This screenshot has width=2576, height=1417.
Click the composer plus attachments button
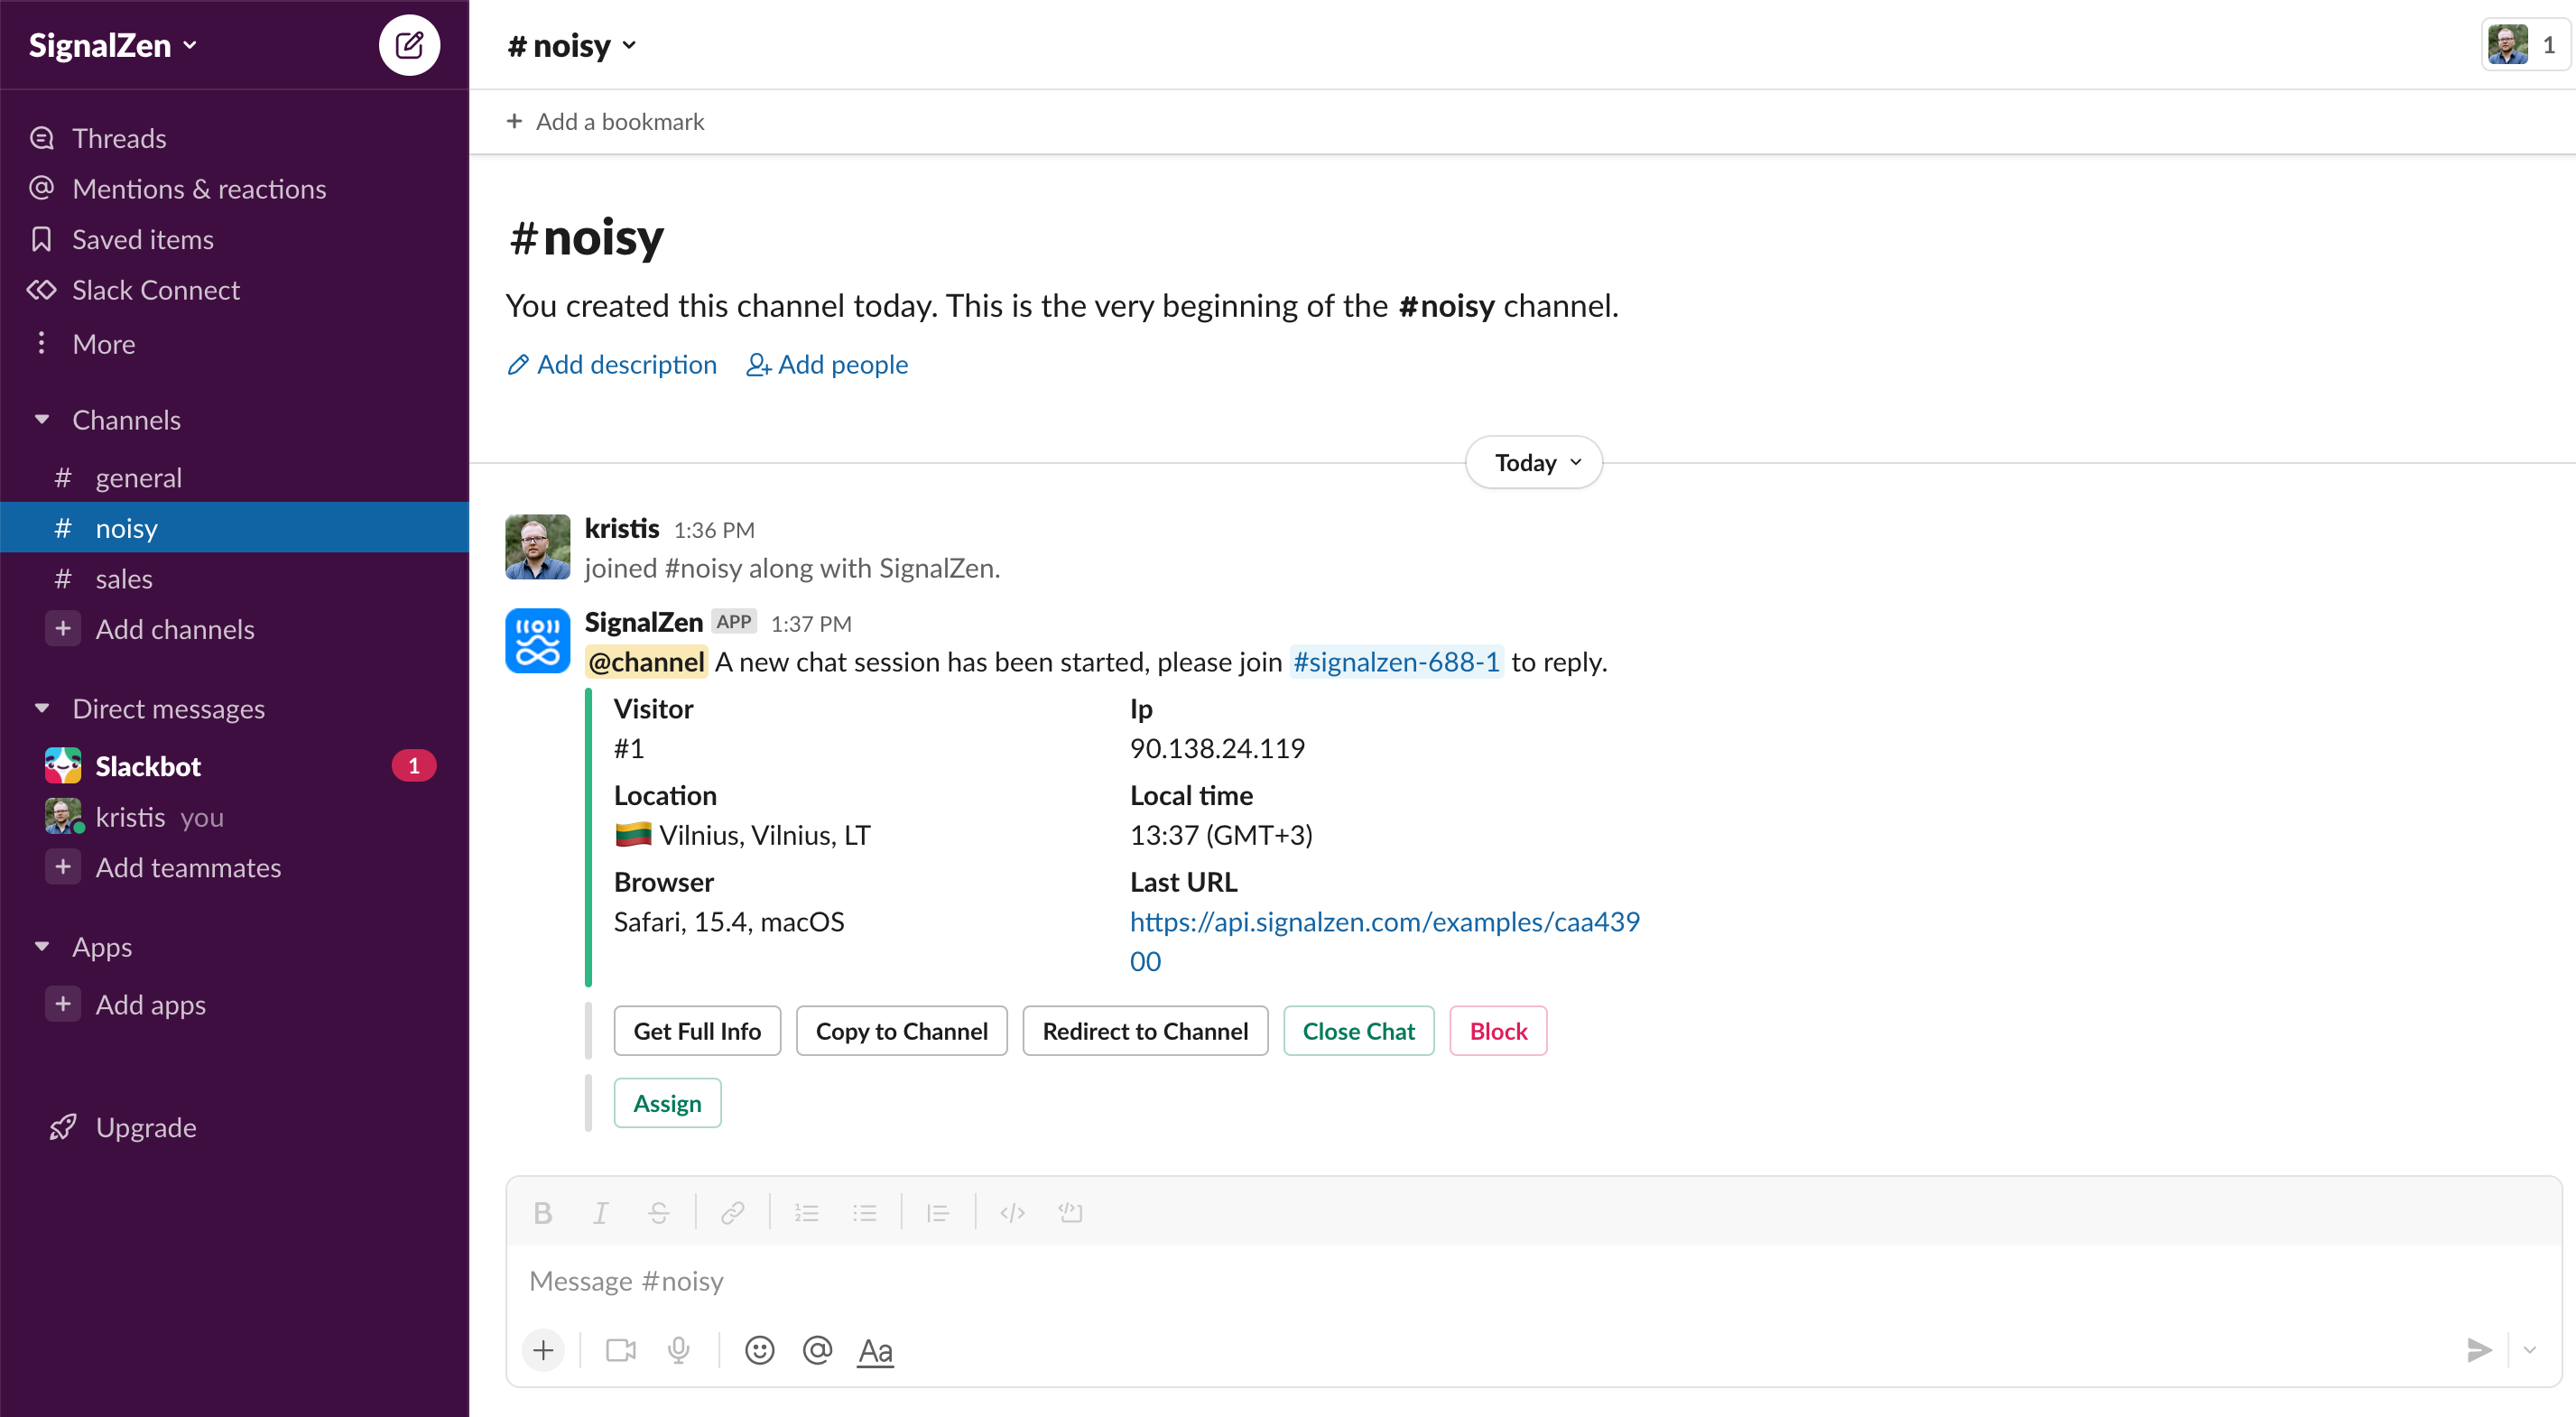543,1351
